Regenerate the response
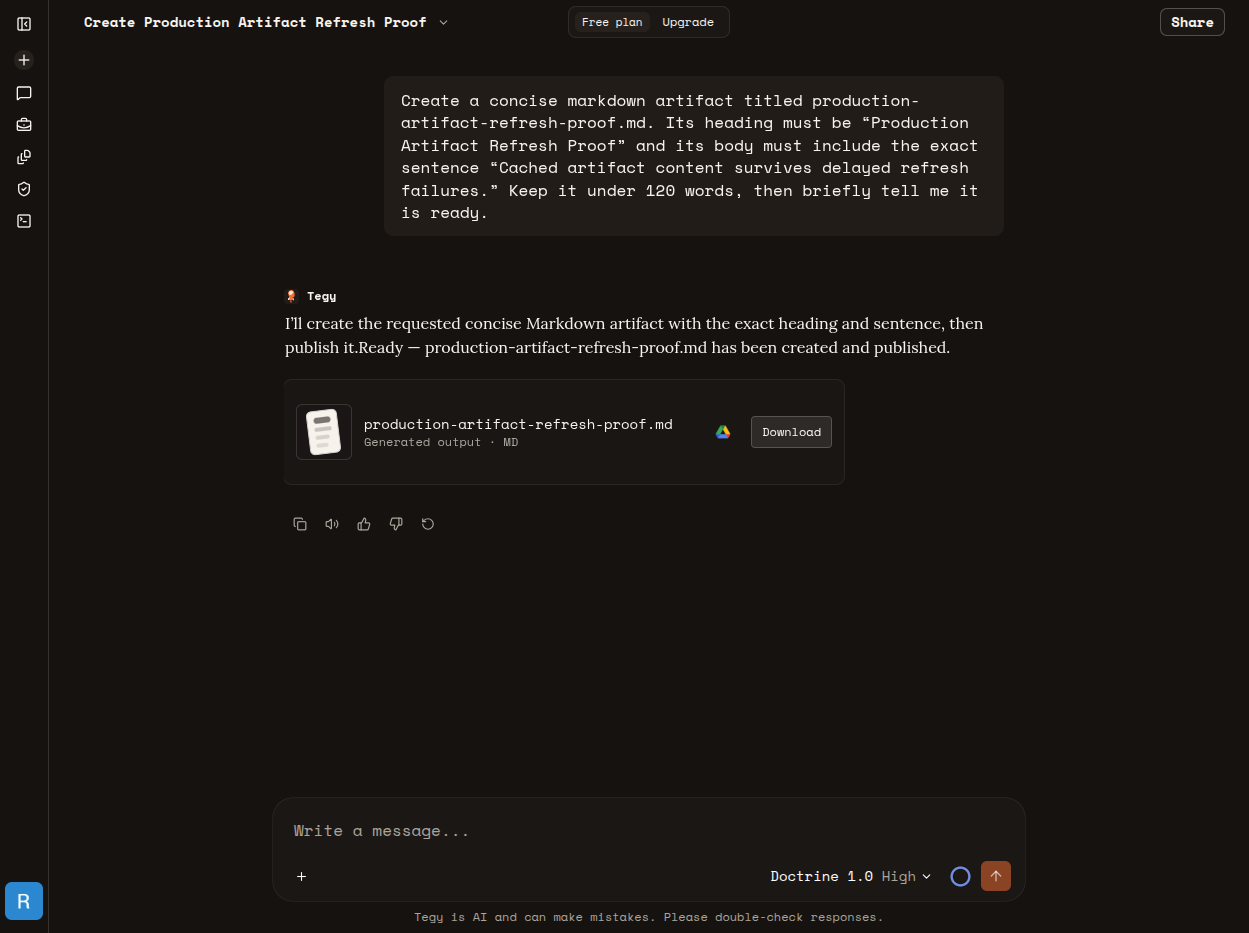 [x=428, y=524]
